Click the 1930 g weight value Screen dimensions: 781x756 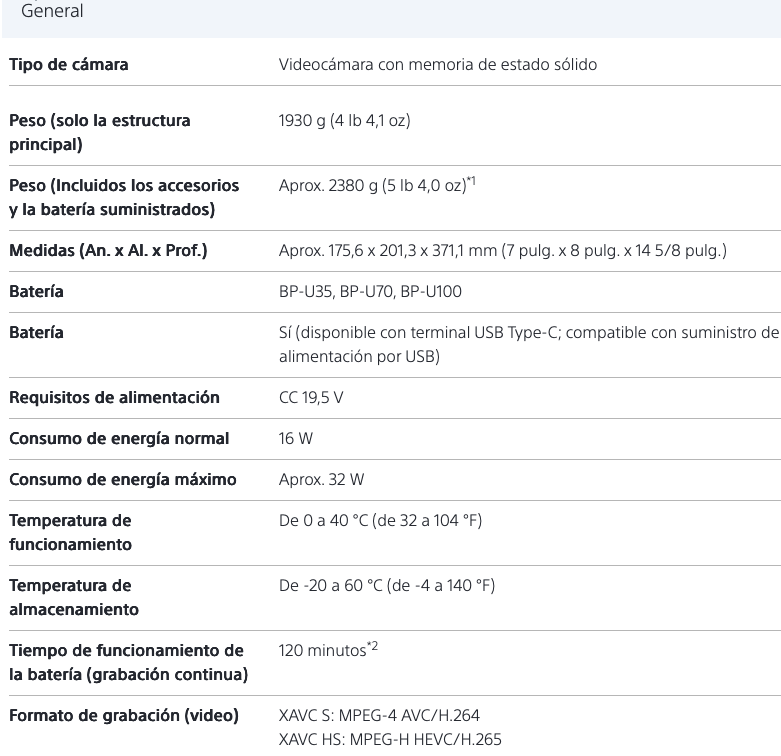[344, 121]
